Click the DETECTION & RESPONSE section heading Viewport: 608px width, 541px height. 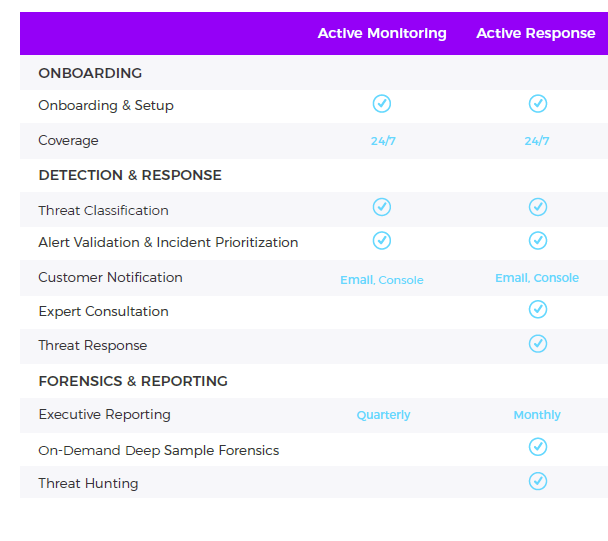(x=130, y=175)
